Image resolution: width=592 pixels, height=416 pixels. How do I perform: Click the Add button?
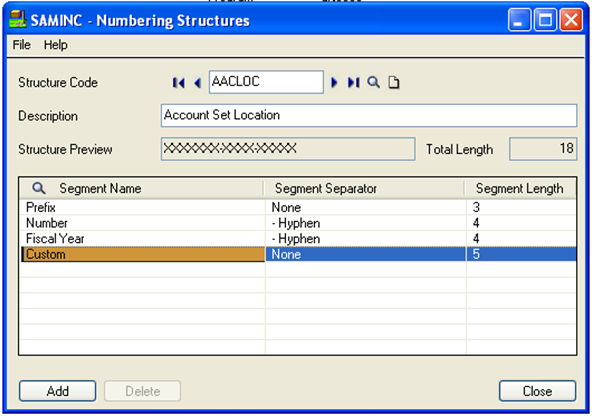[x=58, y=391]
